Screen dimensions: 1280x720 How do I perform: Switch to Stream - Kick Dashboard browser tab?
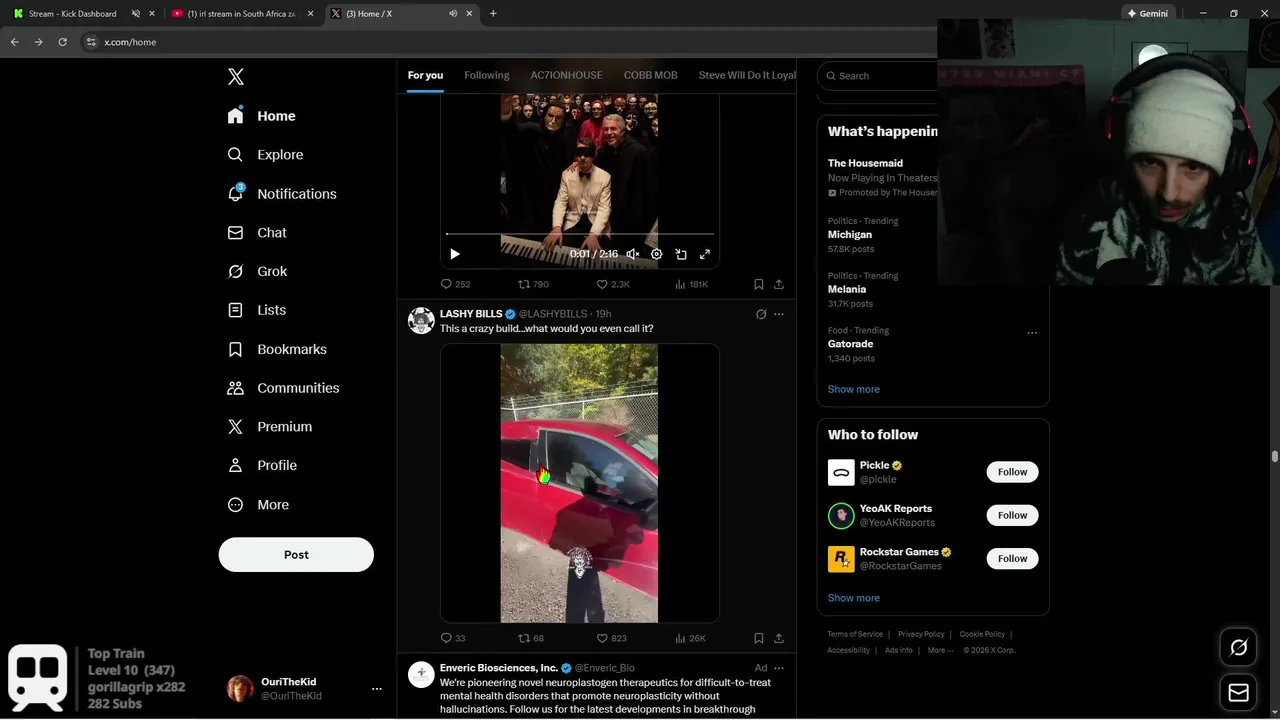(x=71, y=14)
